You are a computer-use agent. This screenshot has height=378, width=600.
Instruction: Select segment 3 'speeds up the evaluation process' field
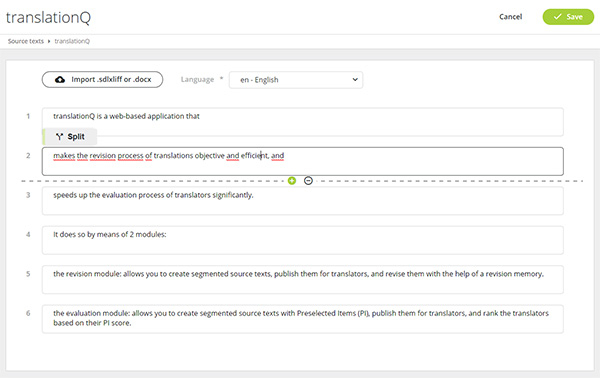(303, 201)
